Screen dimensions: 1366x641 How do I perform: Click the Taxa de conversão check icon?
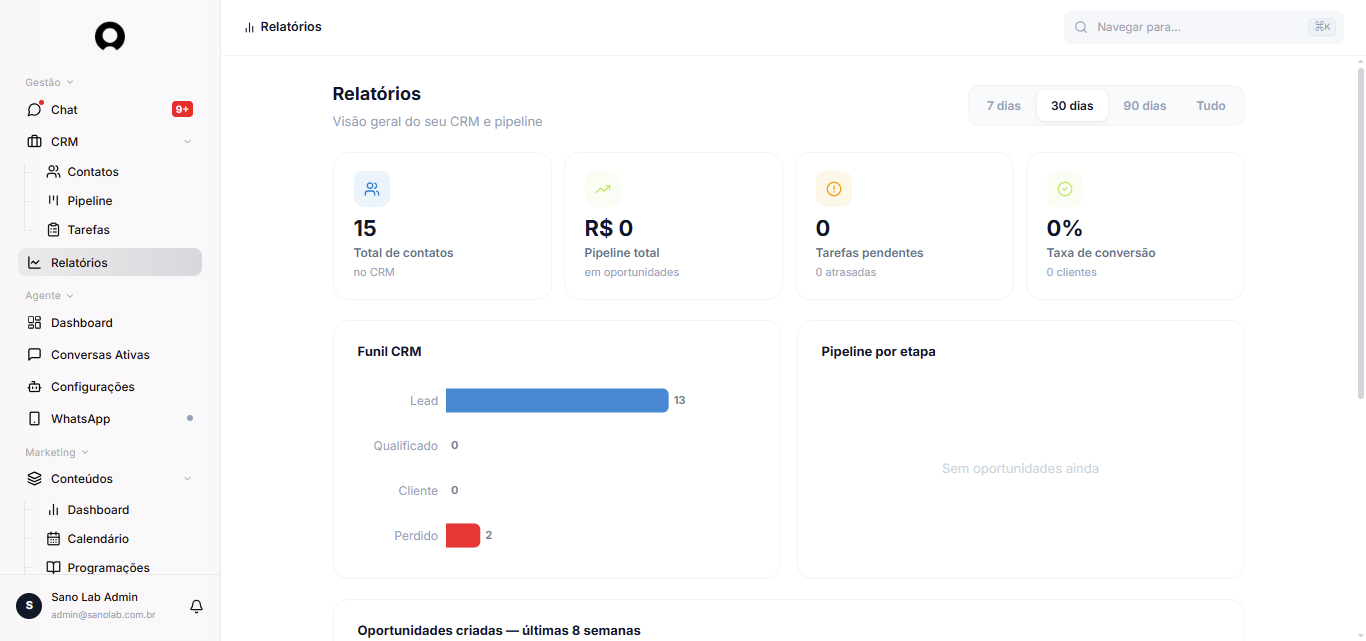click(x=1065, y=189)
